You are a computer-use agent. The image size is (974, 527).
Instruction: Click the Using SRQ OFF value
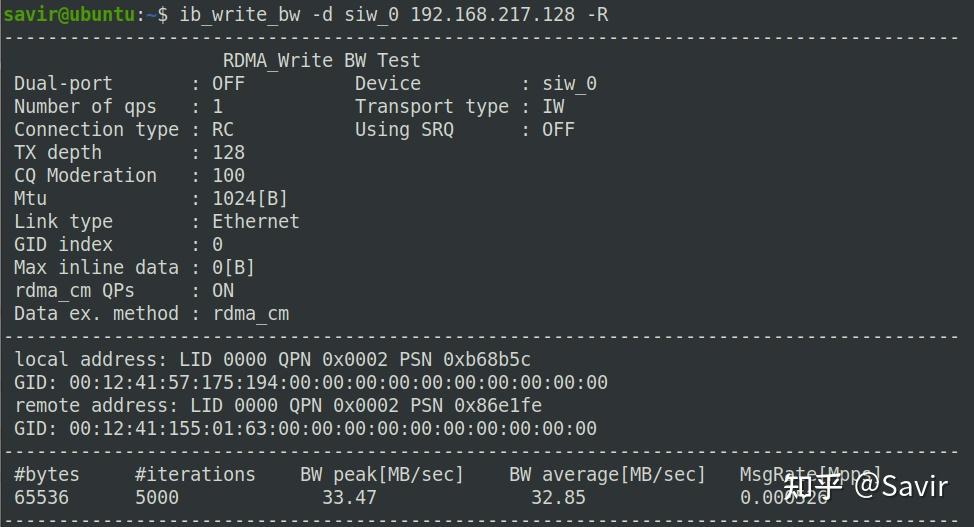point(558,129)
